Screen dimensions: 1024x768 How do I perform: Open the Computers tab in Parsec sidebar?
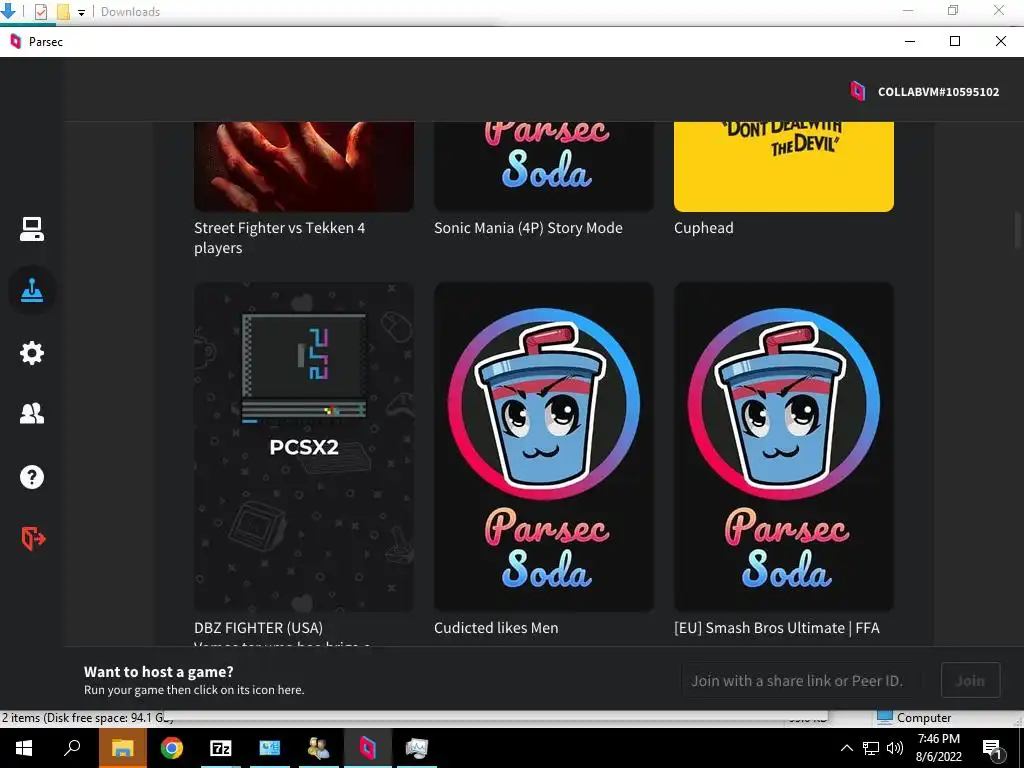[31, 229]
